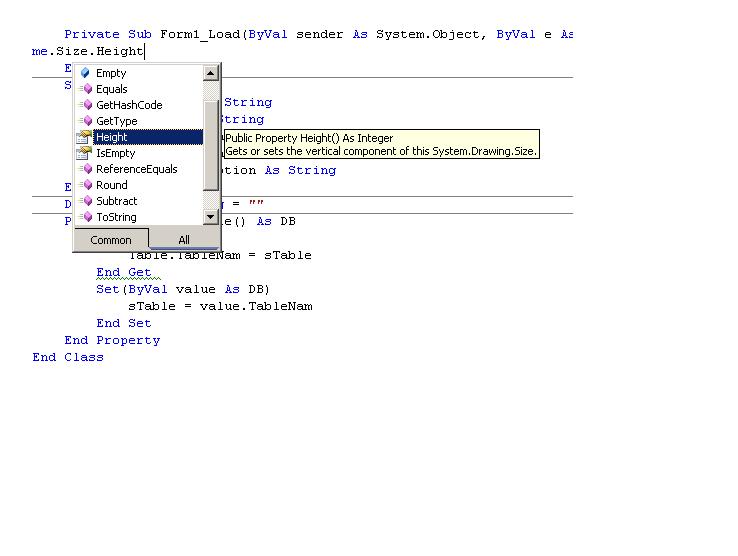Click the list scrollbar down arrow
The width and height of the screenshot is (738, 556).
pyautogui.click(x=210, y=217)
